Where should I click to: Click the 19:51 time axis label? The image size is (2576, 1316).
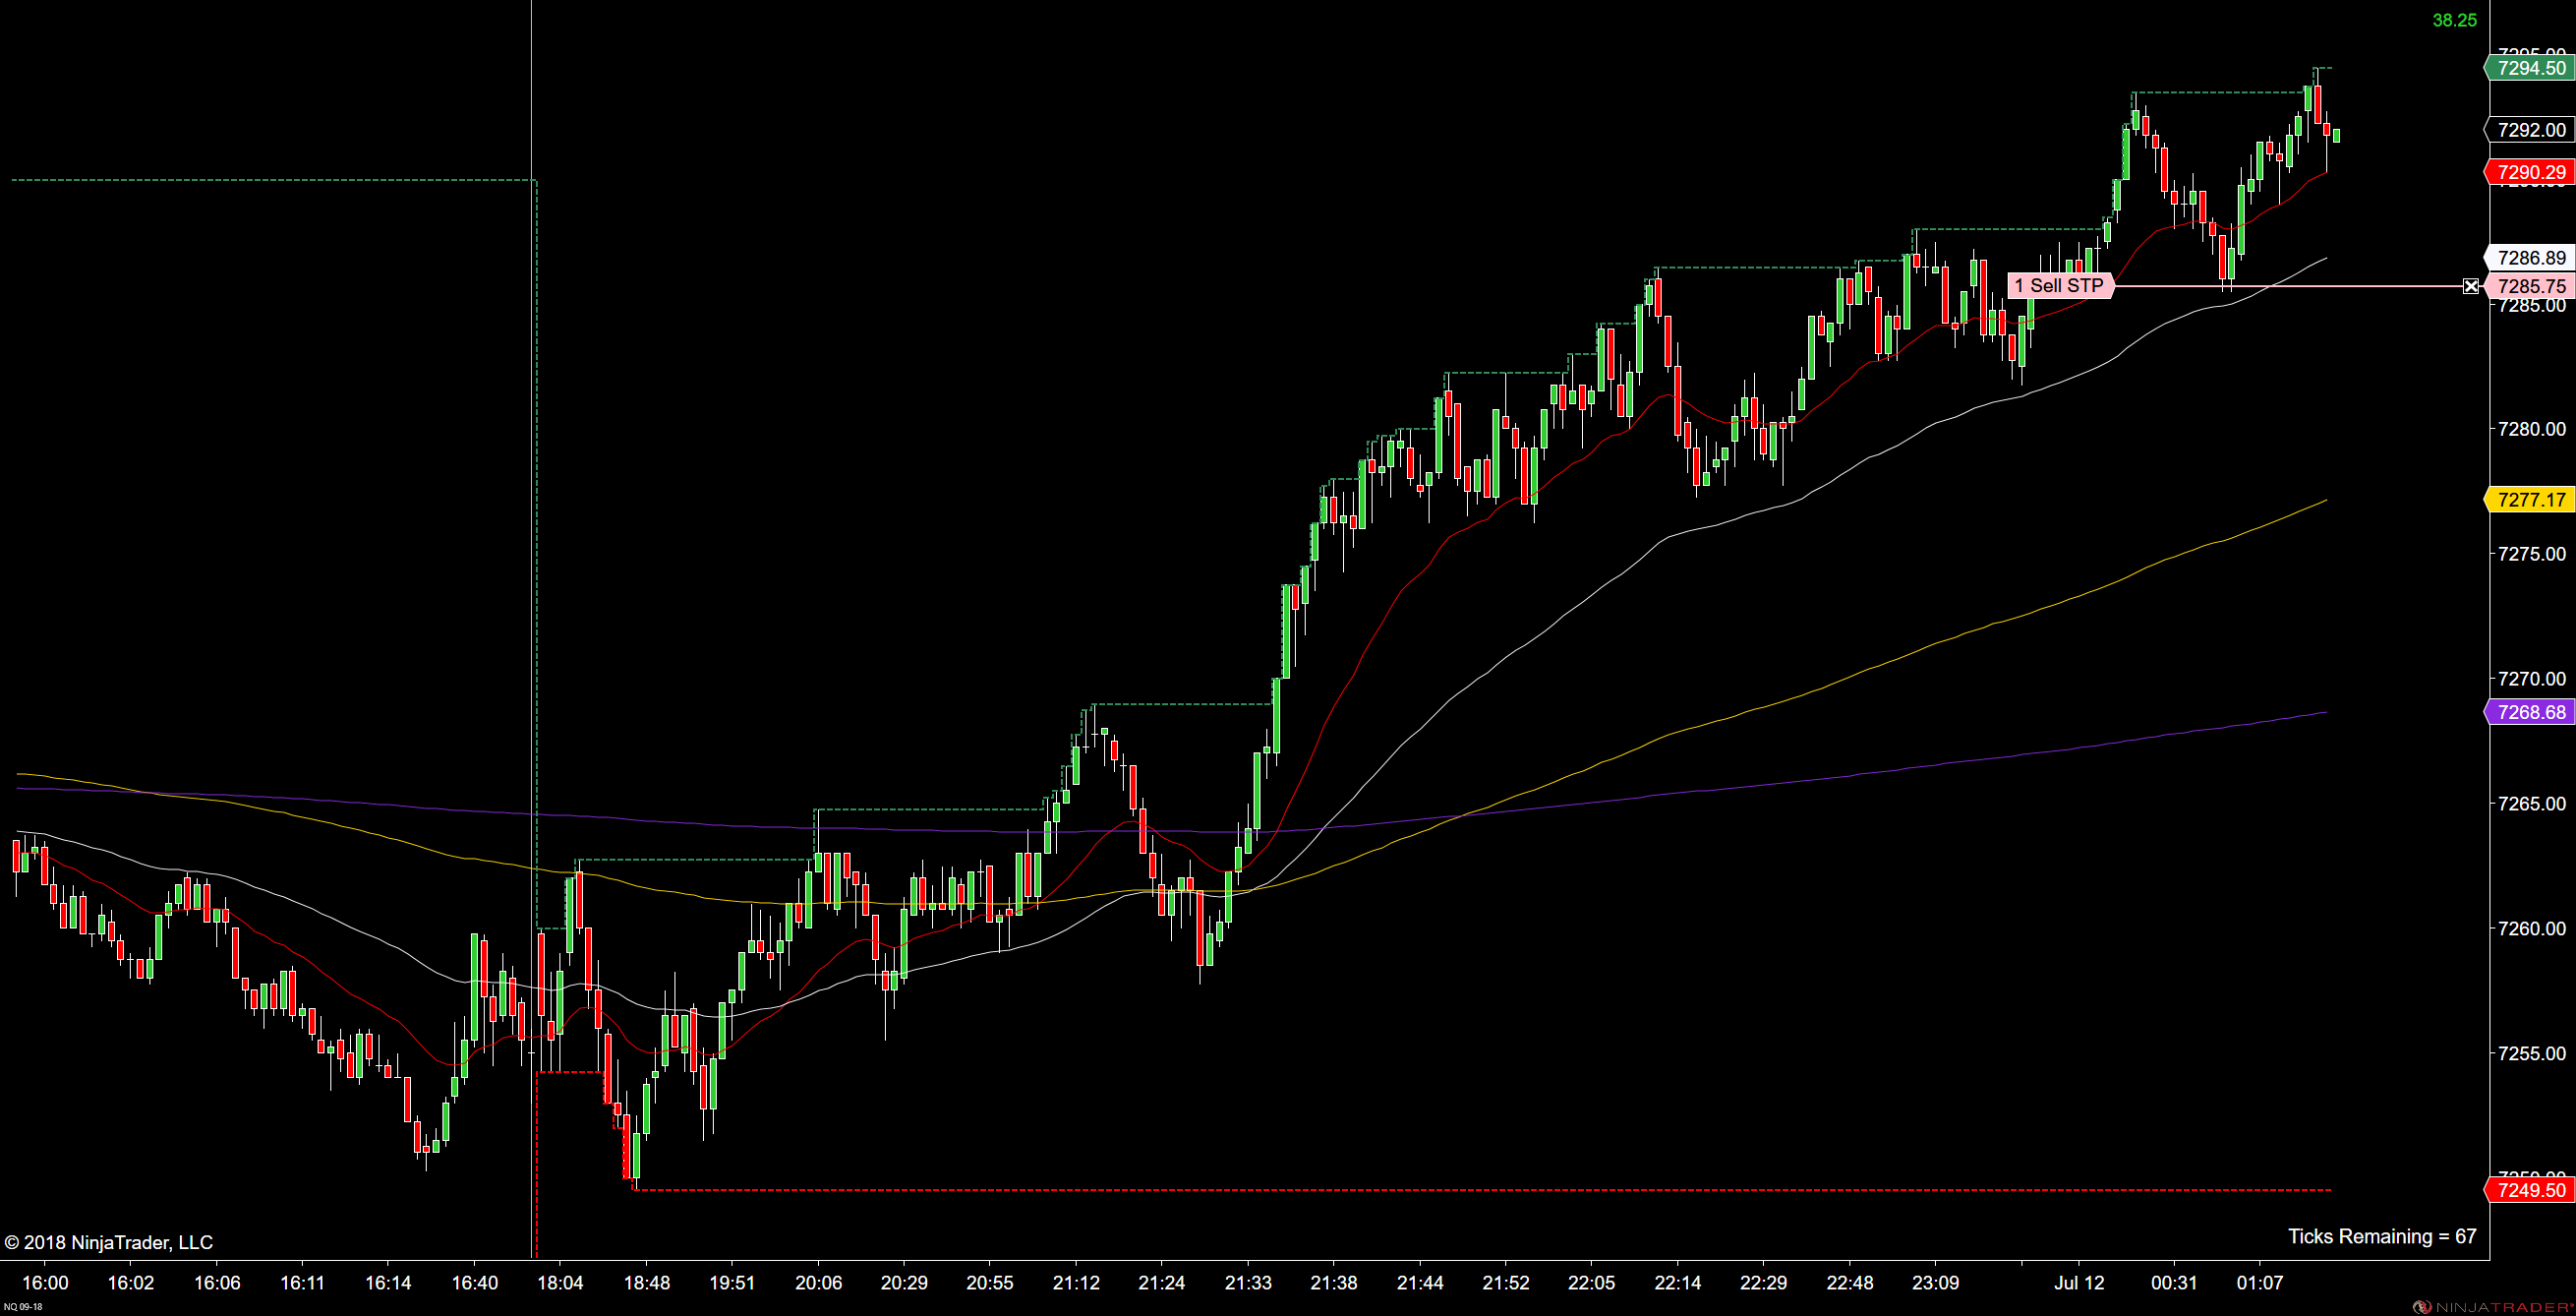tap(732, 1283)
